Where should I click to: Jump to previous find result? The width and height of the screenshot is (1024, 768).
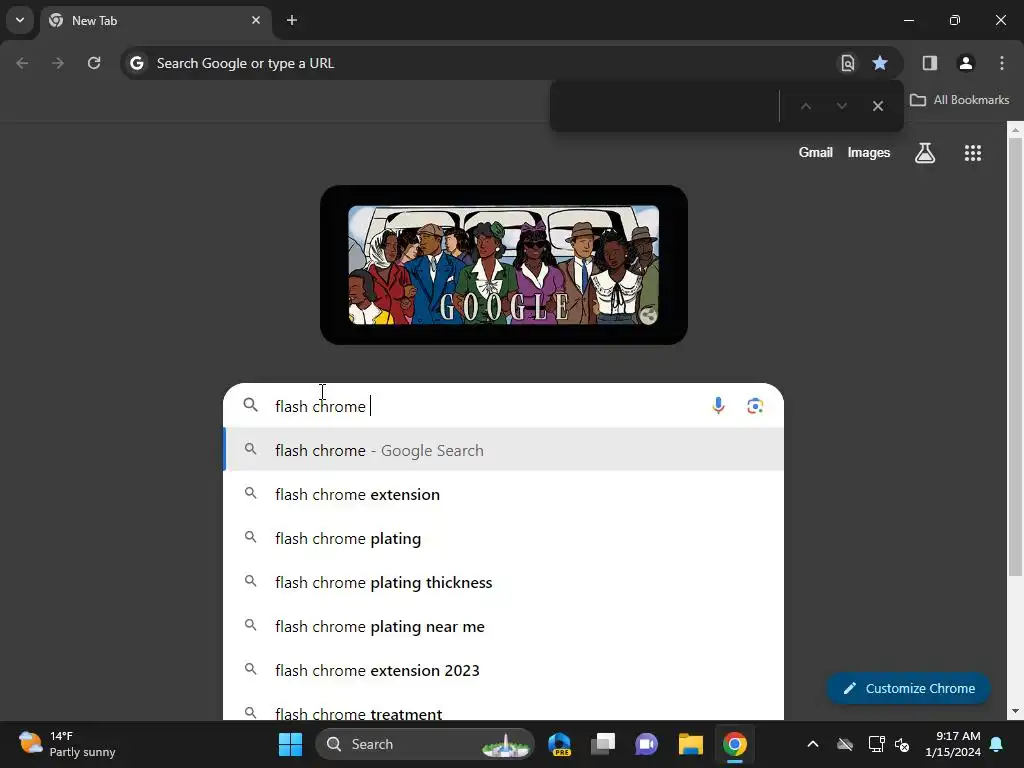tap(806, 106)
